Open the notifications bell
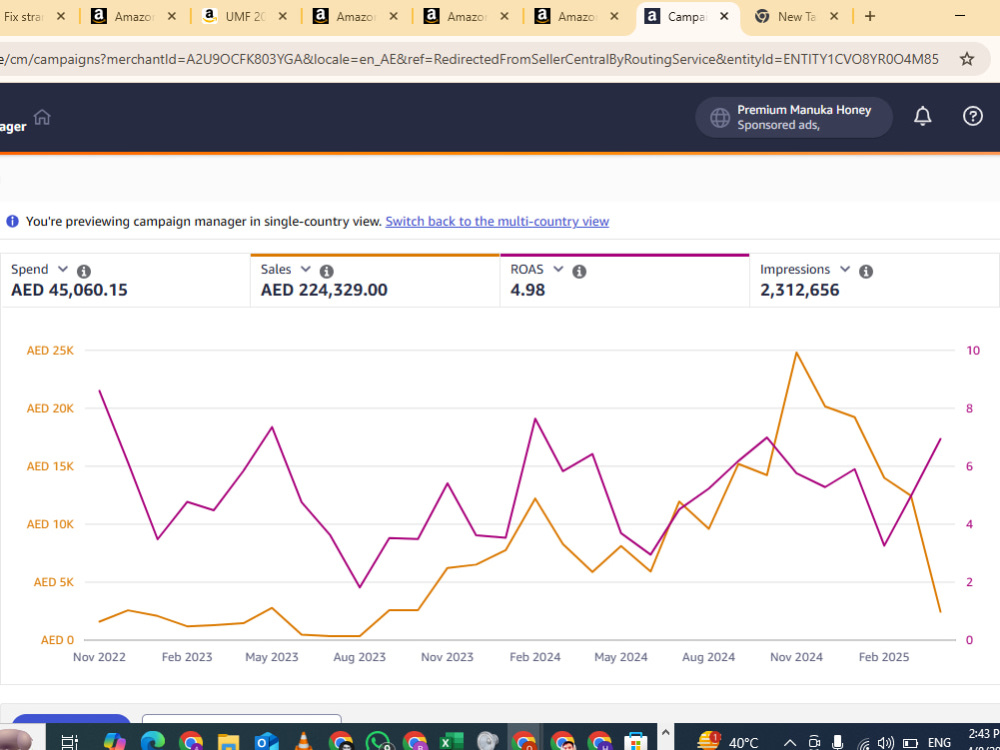The image size is (1000, 750). [x=922, y=116]
